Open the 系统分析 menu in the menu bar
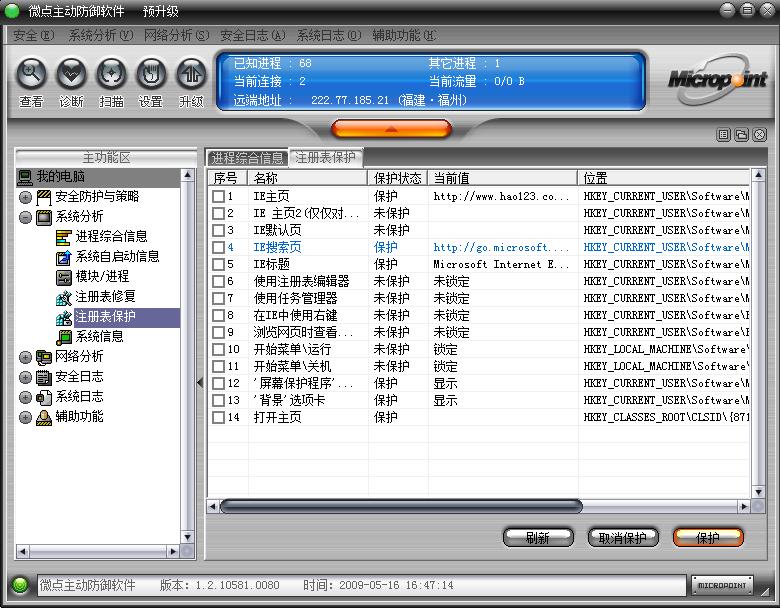Viewport: 780px width, 608px height. [x=100, y=35]
